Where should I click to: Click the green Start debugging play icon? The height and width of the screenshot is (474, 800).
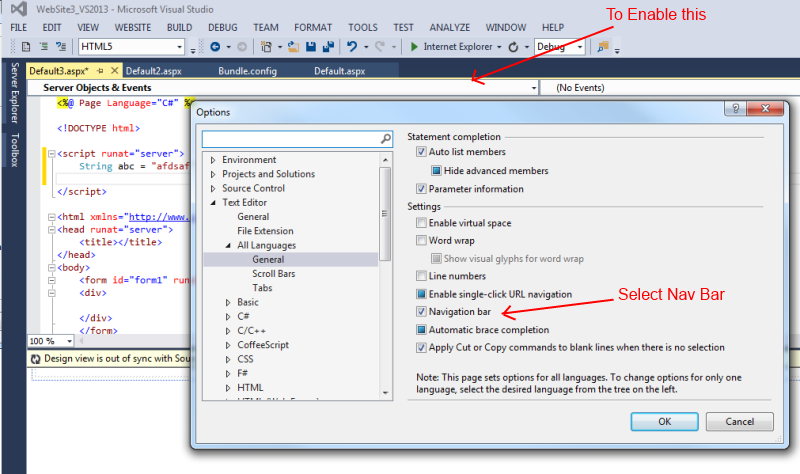(x=414, y=47)
